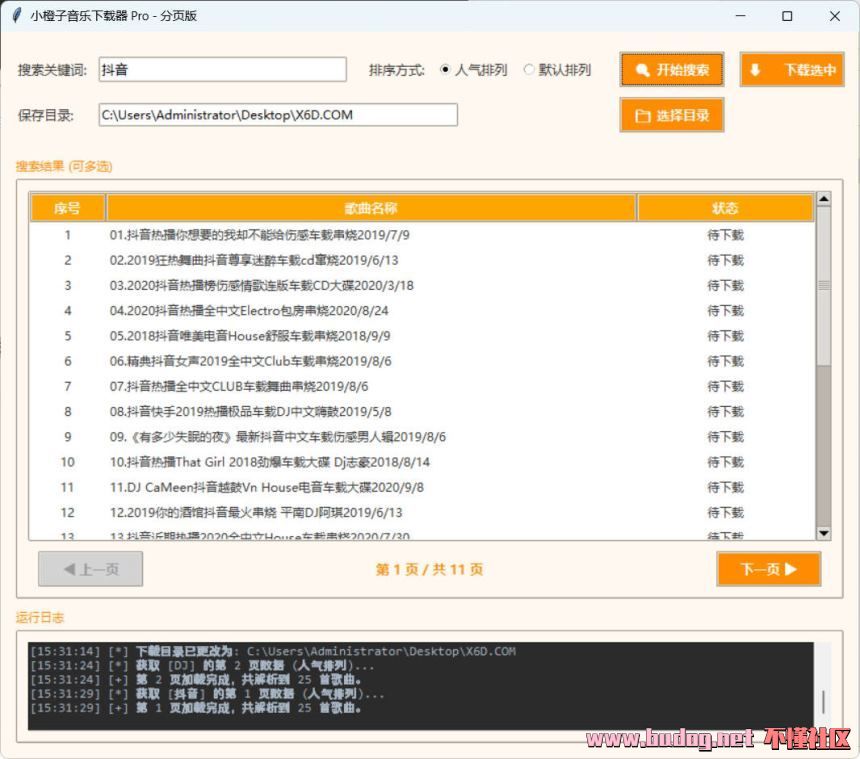This screenshot has width=860, height=759.
Task: Click the log line at 15:31:29 获取 [抖音]
Action: pyautogui.click(x=207, y=694)
